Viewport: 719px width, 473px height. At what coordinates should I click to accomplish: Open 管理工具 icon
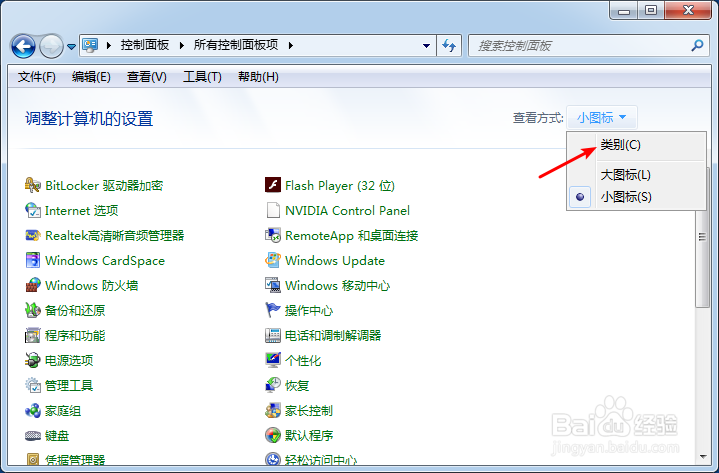[33, 385]
